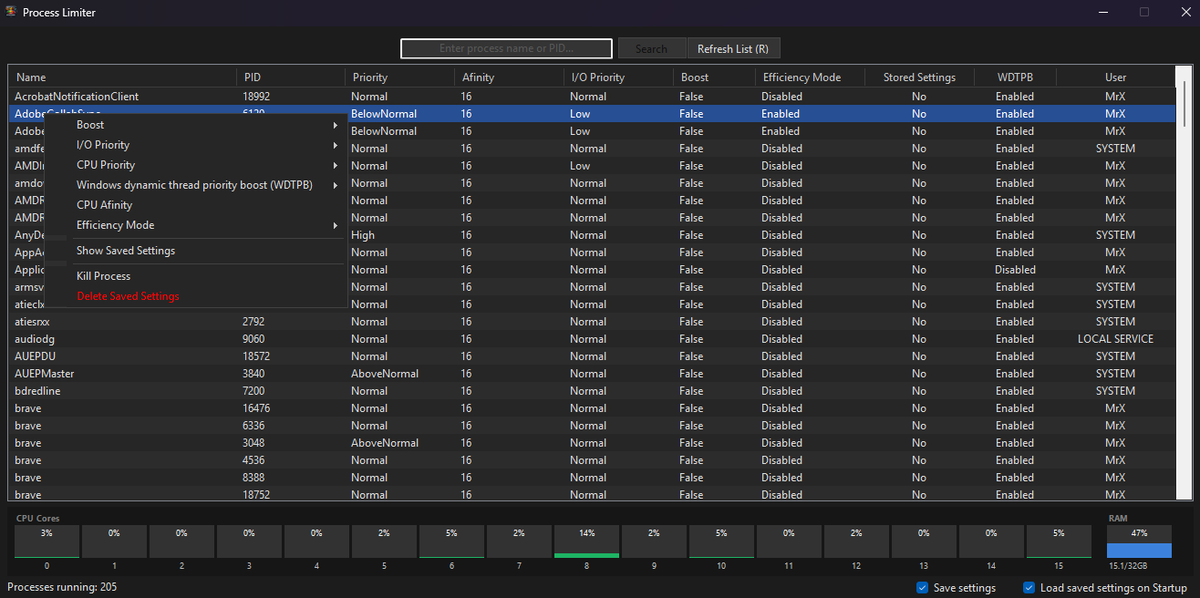Image resolution: width=1200 pixels, height=598 pixels.
Task: Select the AcrobatNotificationClient process row
Action: point(592,97)
